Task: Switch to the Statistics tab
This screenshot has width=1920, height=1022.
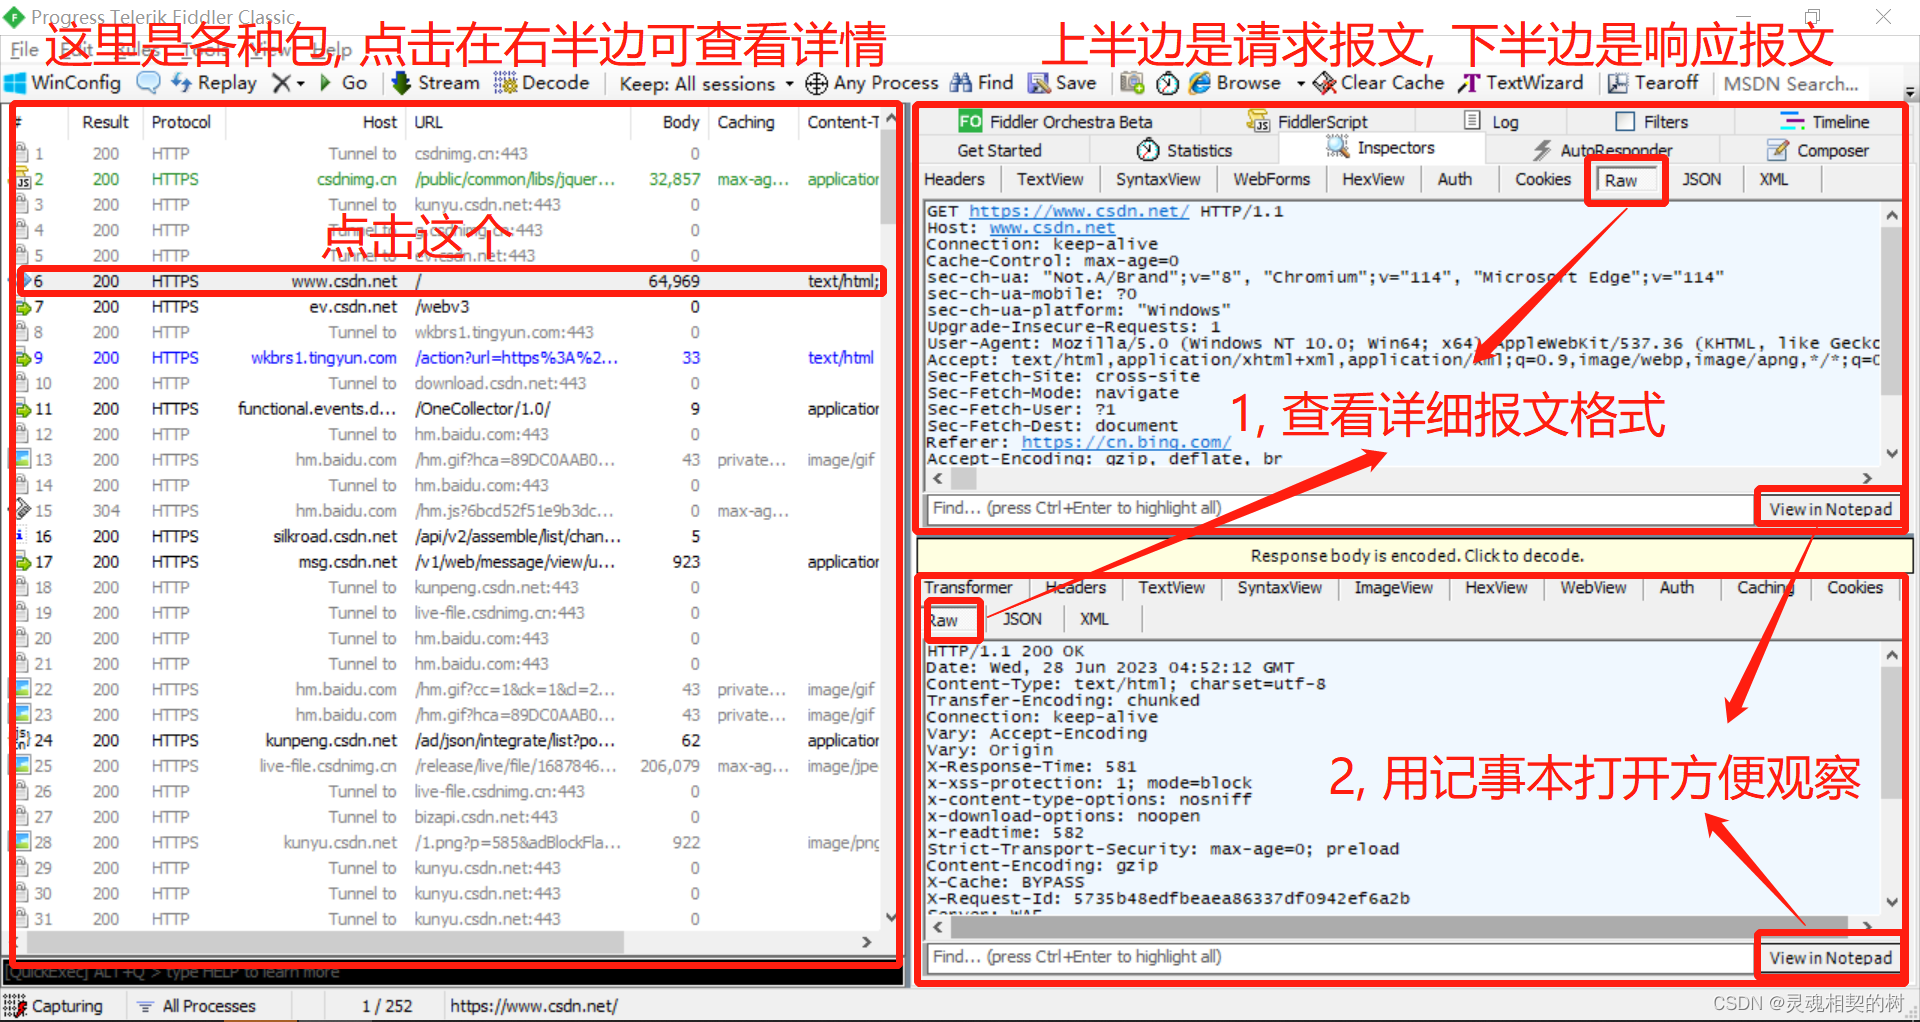Action: [x=1197, y=150]
